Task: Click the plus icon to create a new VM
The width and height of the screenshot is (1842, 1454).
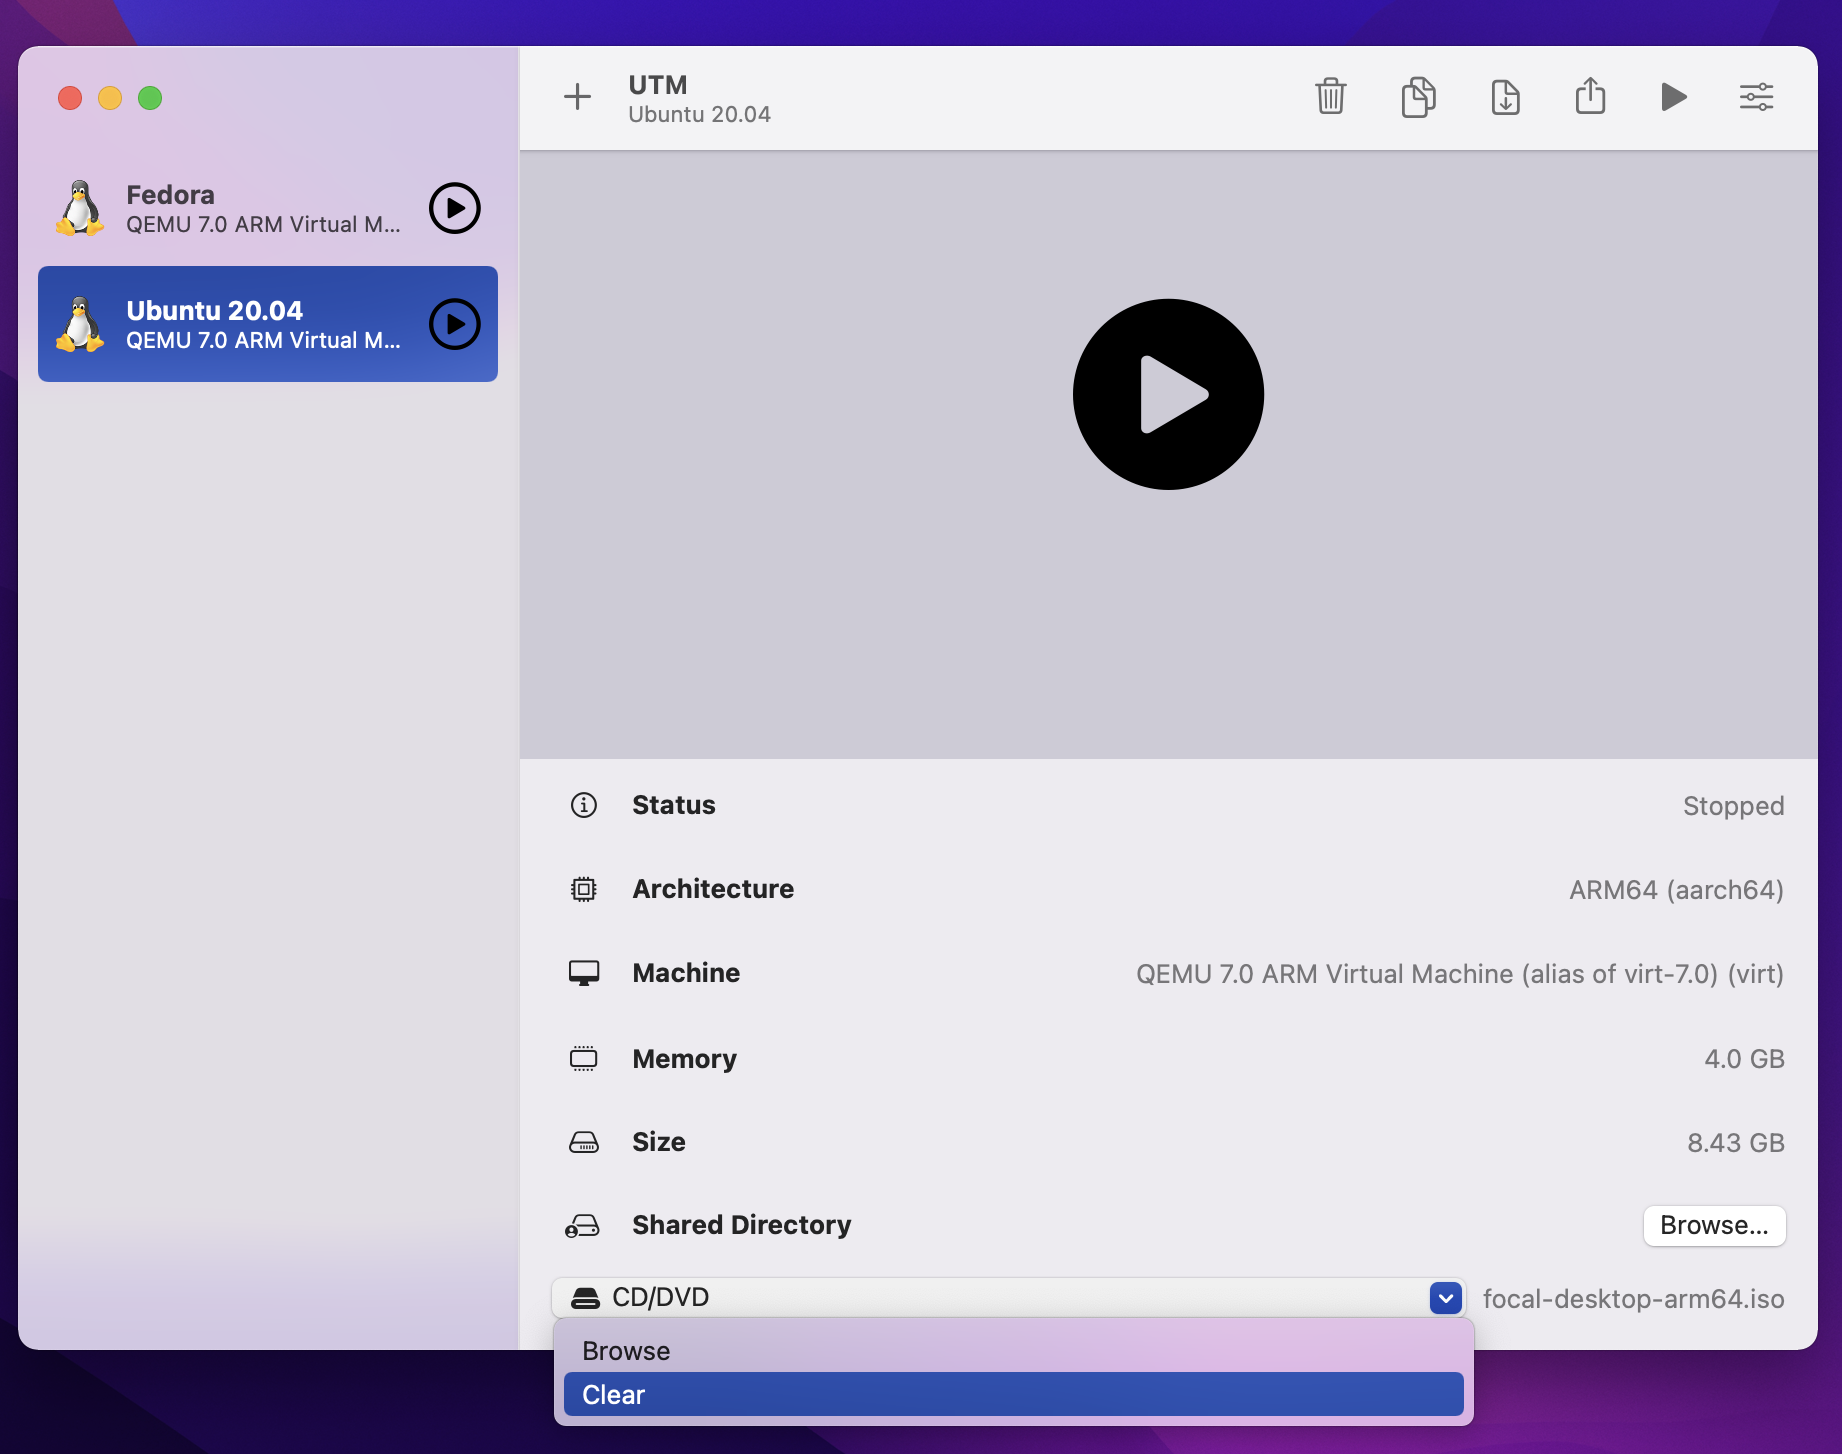Action: [577, 97]
